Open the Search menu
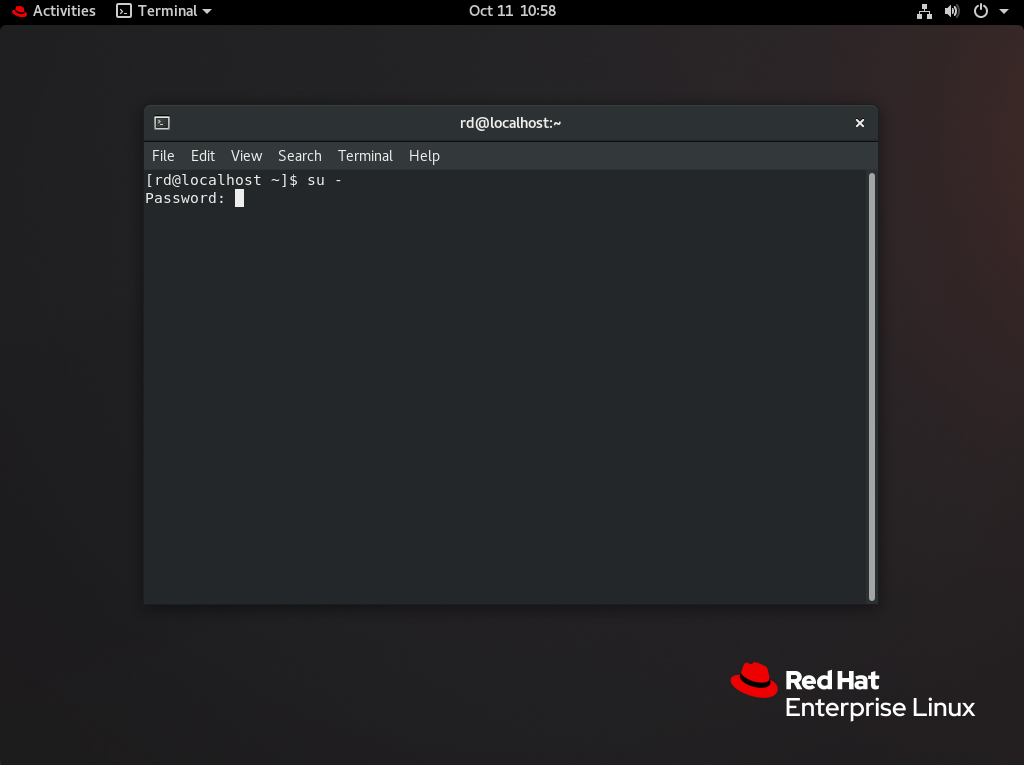1024x765 pixels. 299,156
